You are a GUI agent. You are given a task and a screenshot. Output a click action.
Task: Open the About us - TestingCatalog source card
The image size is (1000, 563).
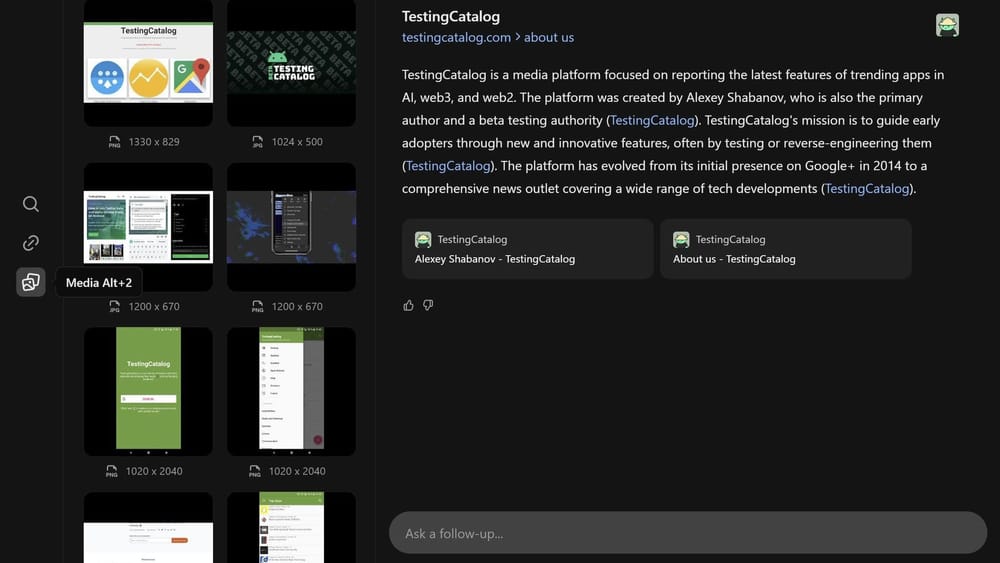tap(785, 249)
